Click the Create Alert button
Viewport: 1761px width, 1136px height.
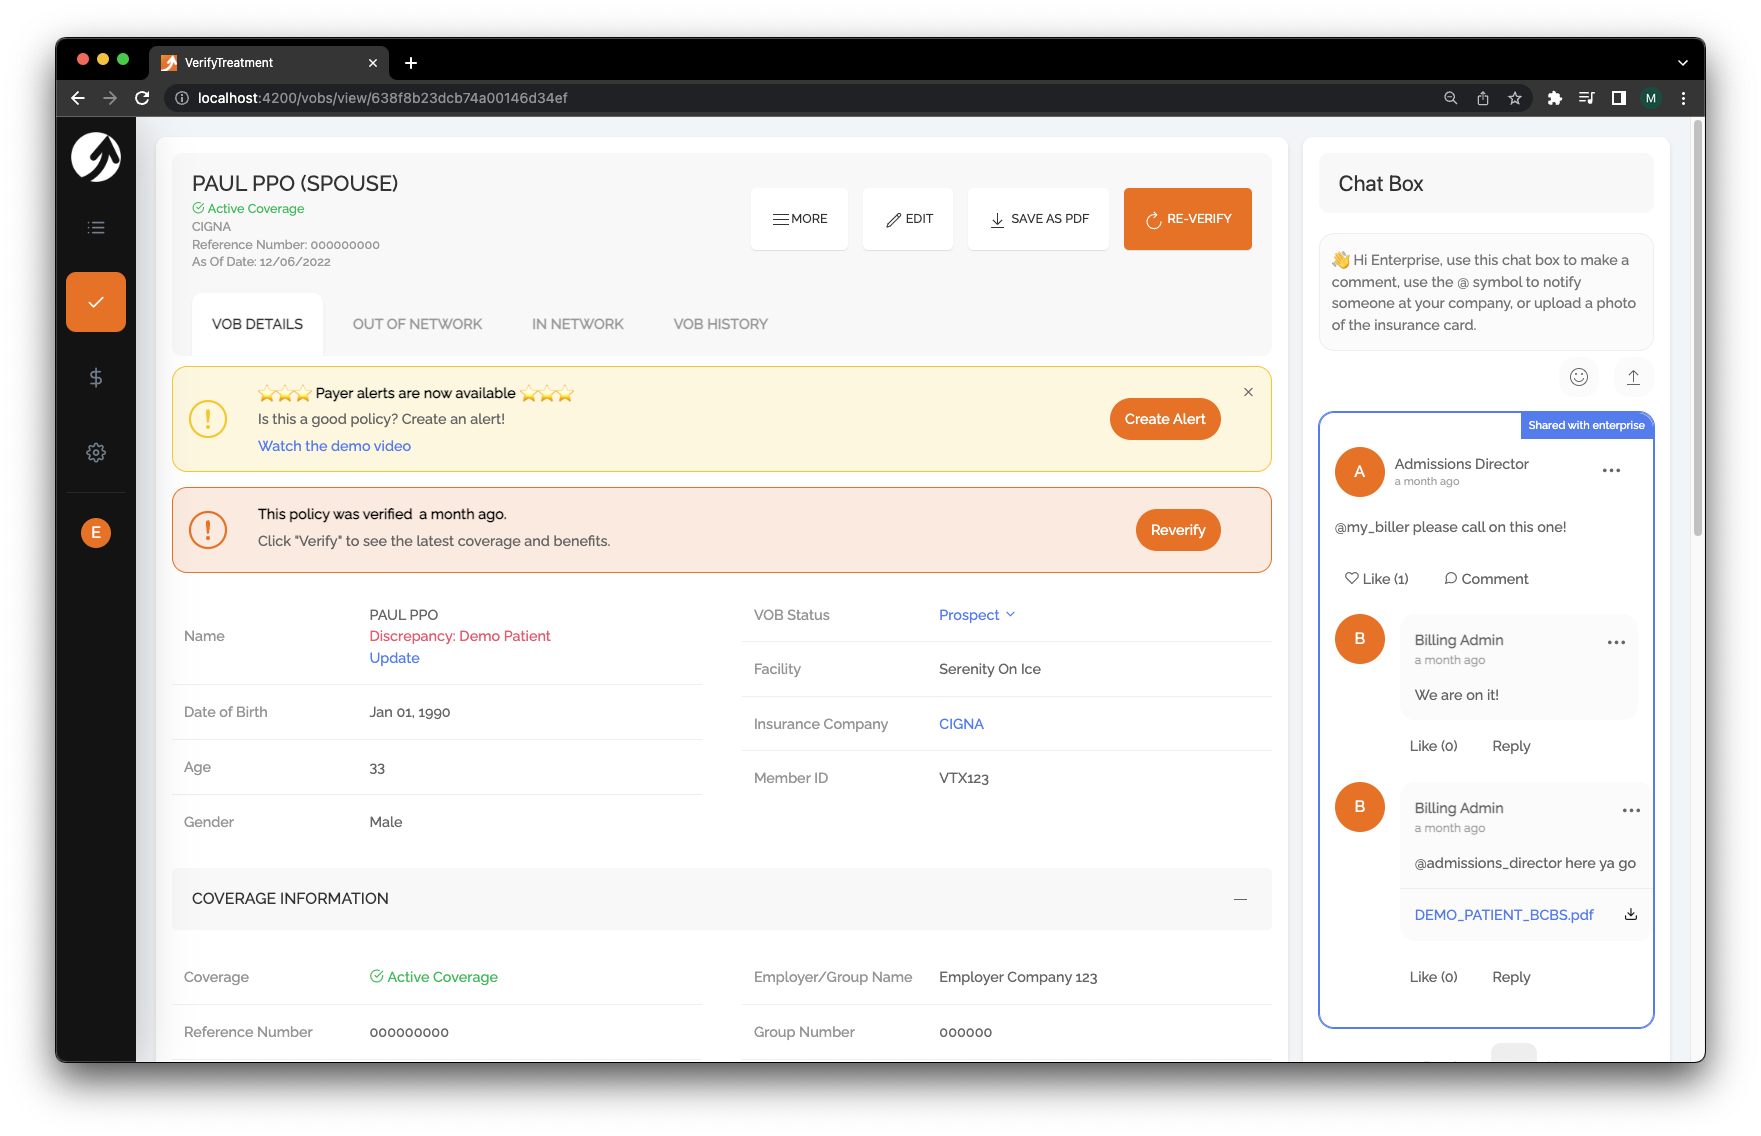(x=1164, y=419)
